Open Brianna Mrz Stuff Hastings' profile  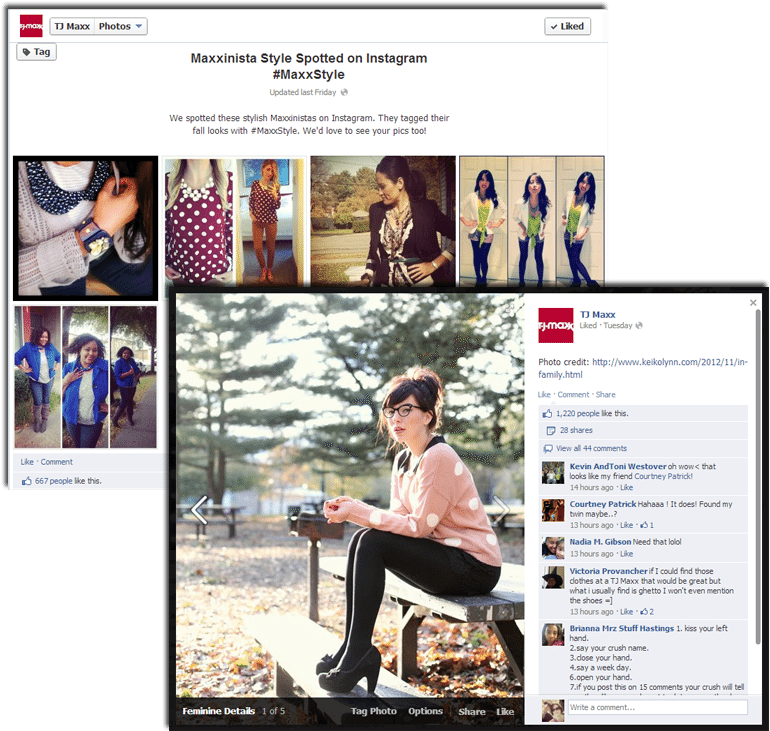pyautogui.click(x=622, y=628)
